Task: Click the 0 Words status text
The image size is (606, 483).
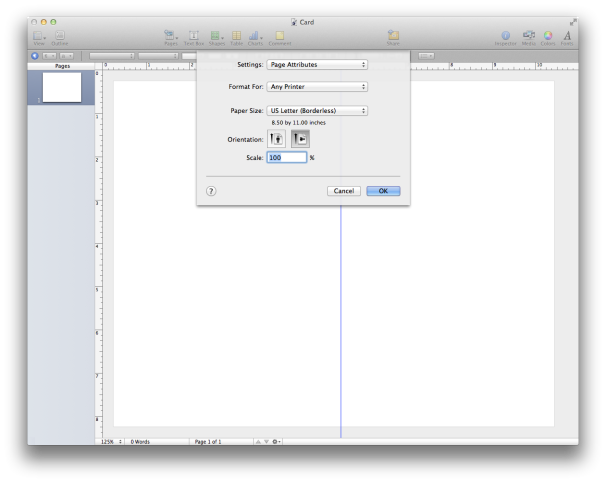Action: [140, 442]
